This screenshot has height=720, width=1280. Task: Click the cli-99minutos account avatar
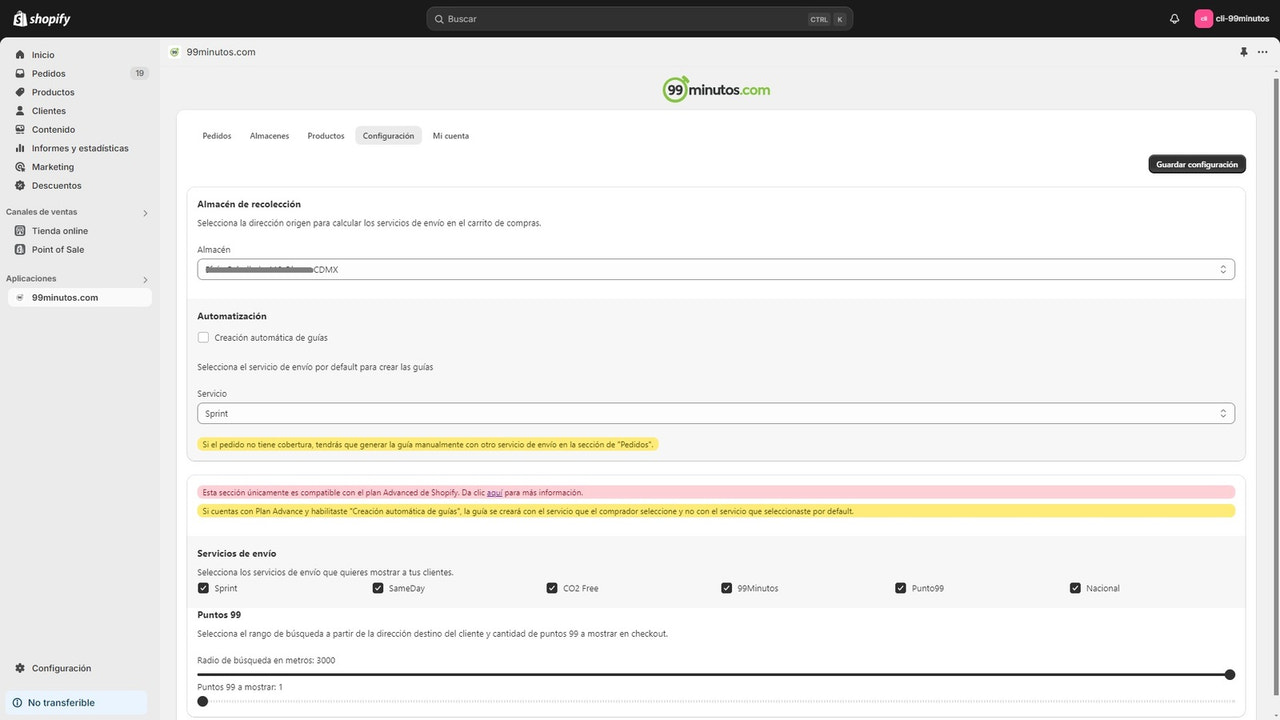point(1204,19)
